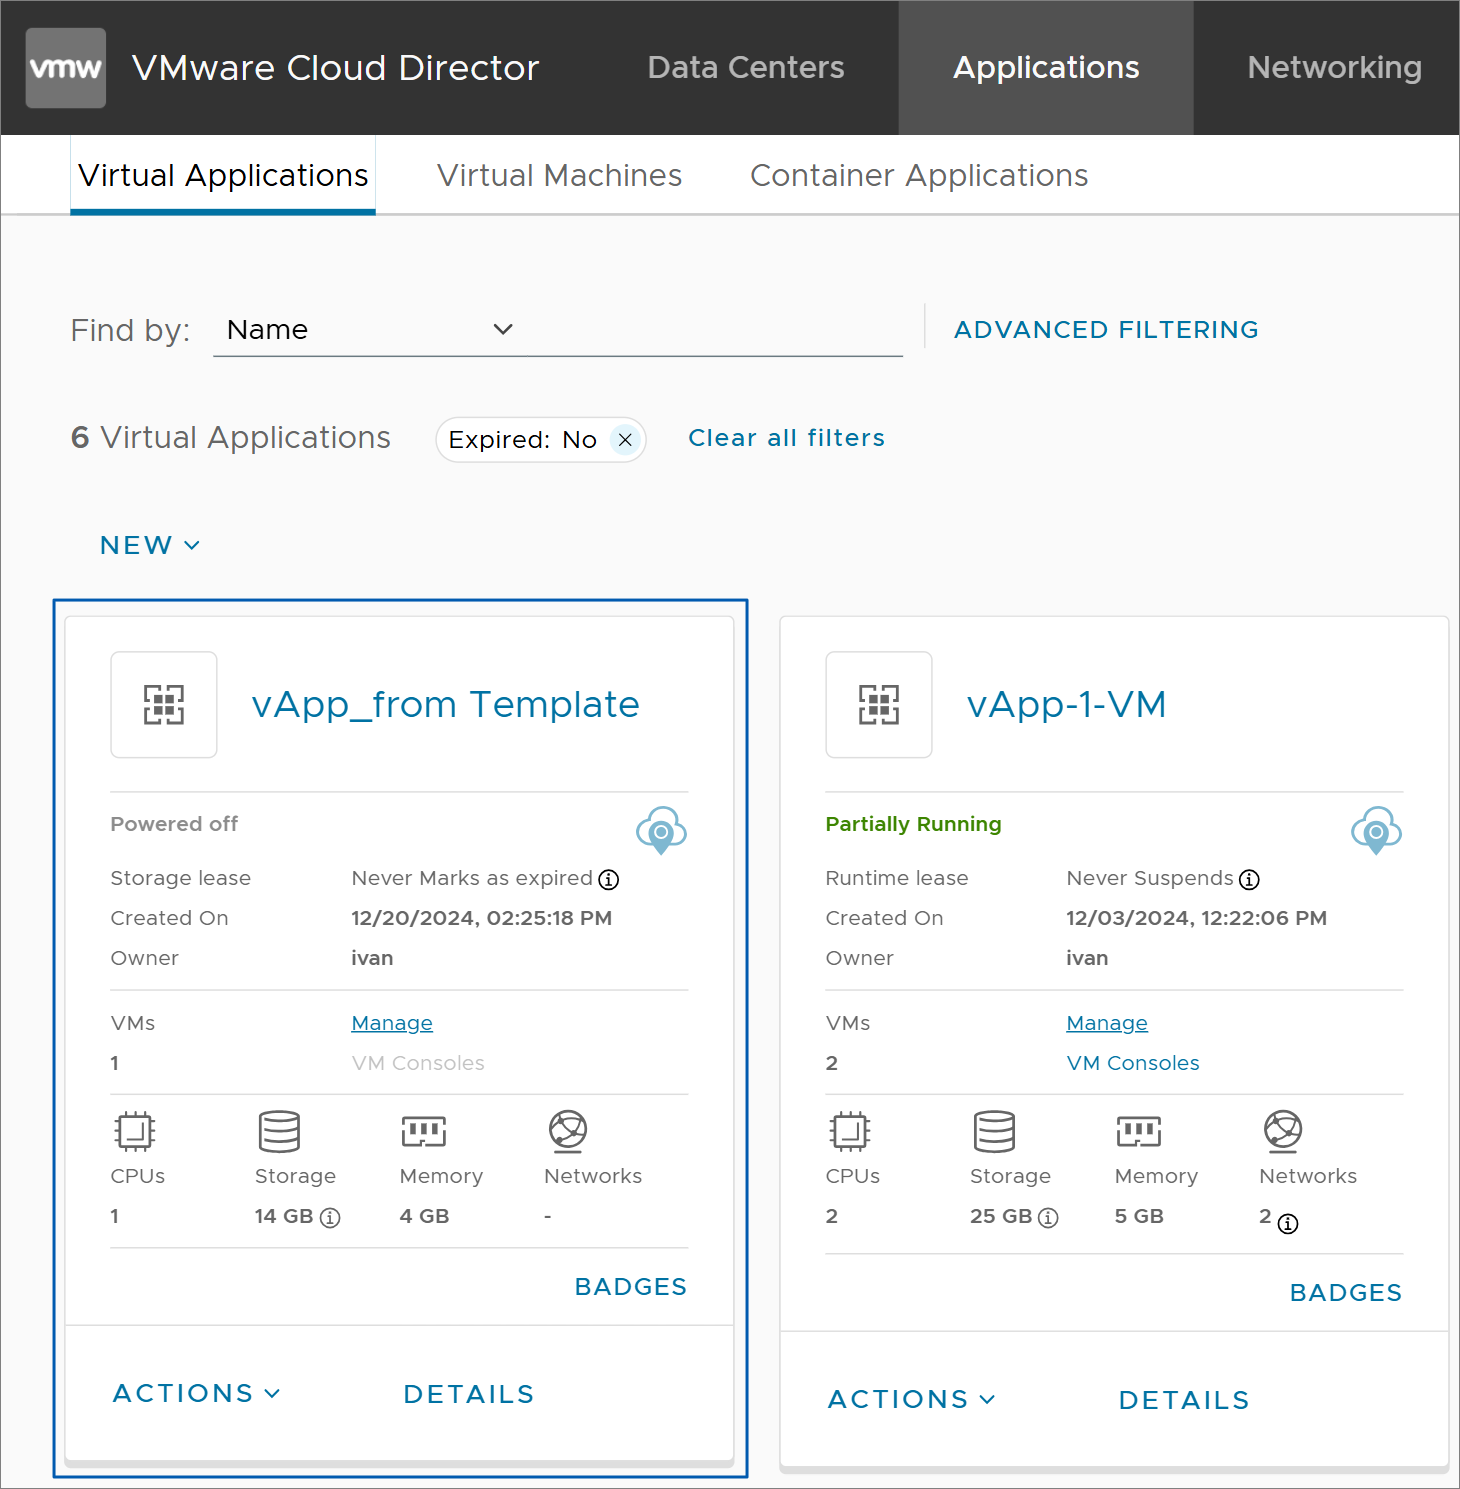The image size is (1460, 1489).
Task: Open ACTIONS menu for vApp-1-VM
Action: pyautogui.click(x=912, y=1400)
